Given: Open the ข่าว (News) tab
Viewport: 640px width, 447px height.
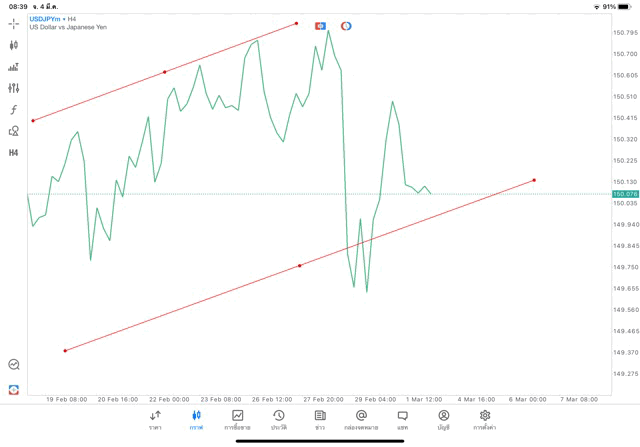Looking at the screenshot, I should (320, 419).
